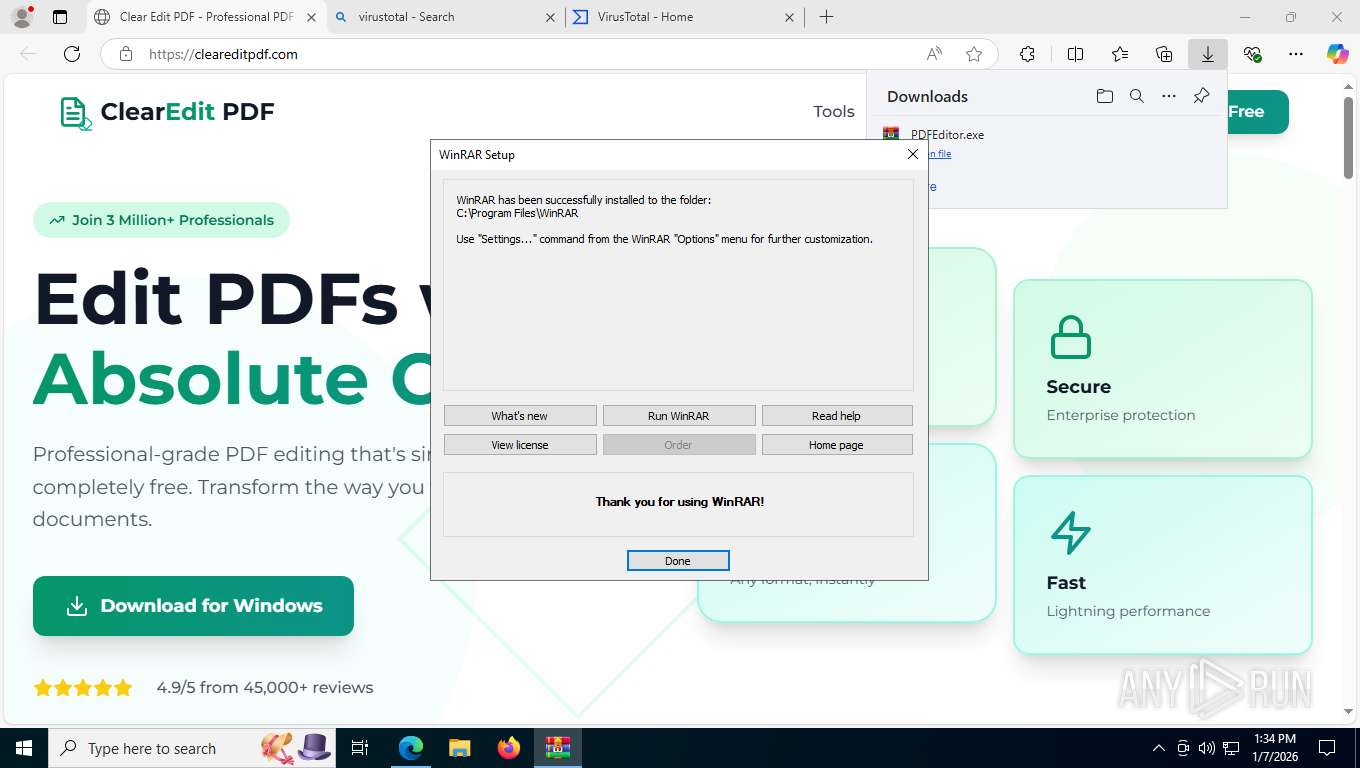Open the Tools menu on ClearEdit site

tap(834, 112)
